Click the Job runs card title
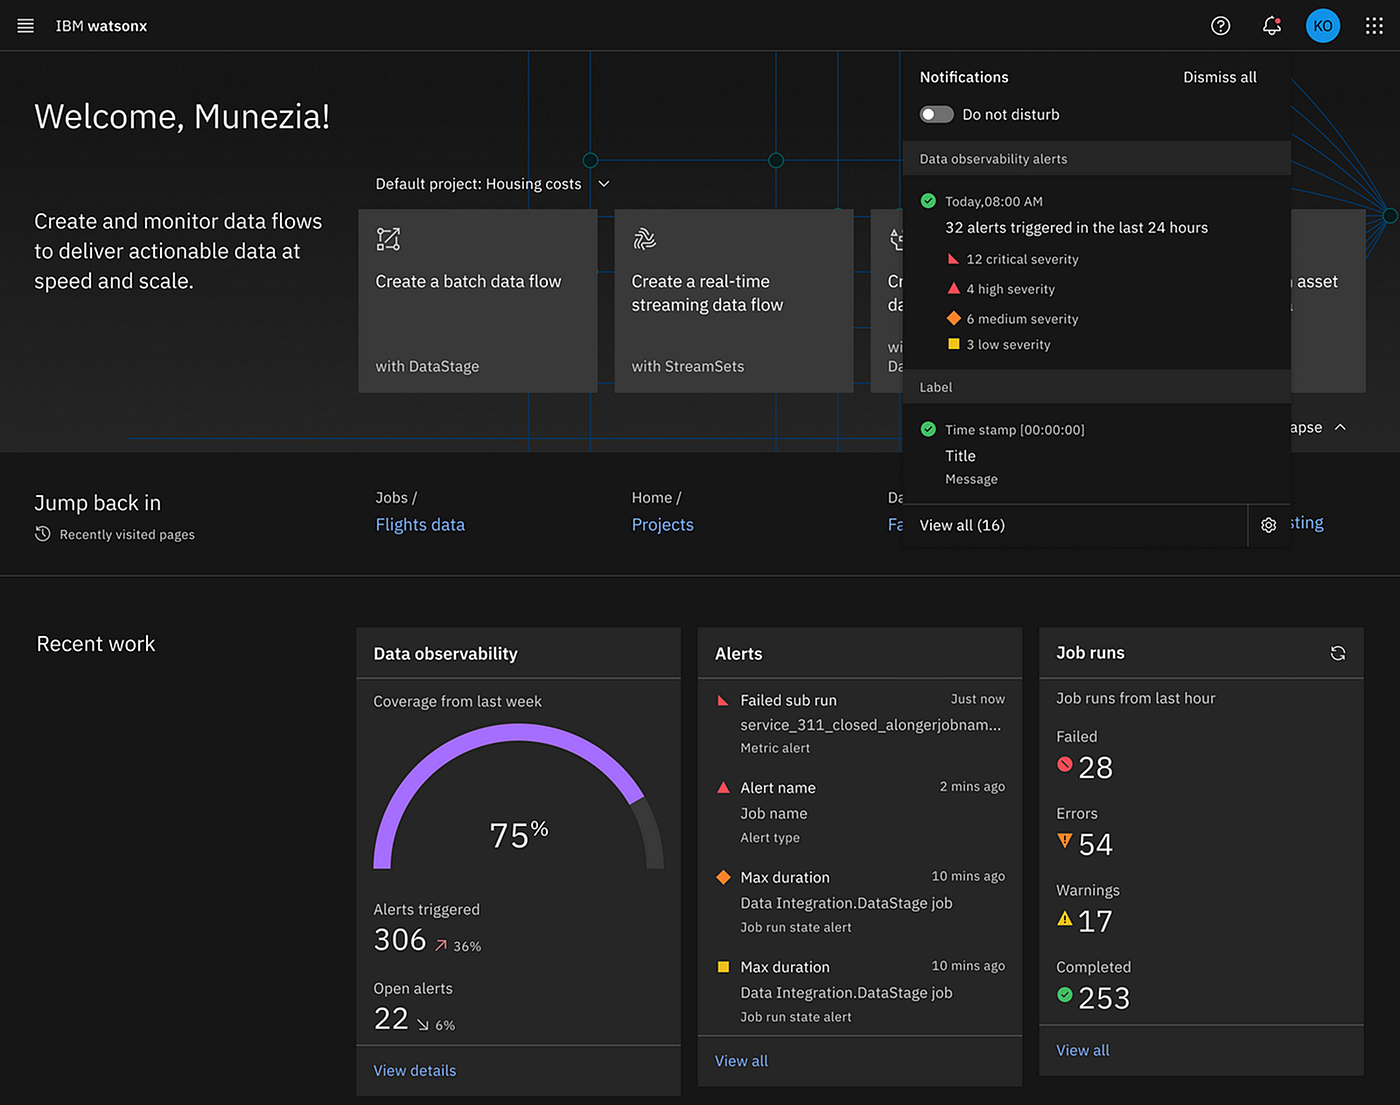Screen dimensions: 1400x1105 pos(1090,653)
